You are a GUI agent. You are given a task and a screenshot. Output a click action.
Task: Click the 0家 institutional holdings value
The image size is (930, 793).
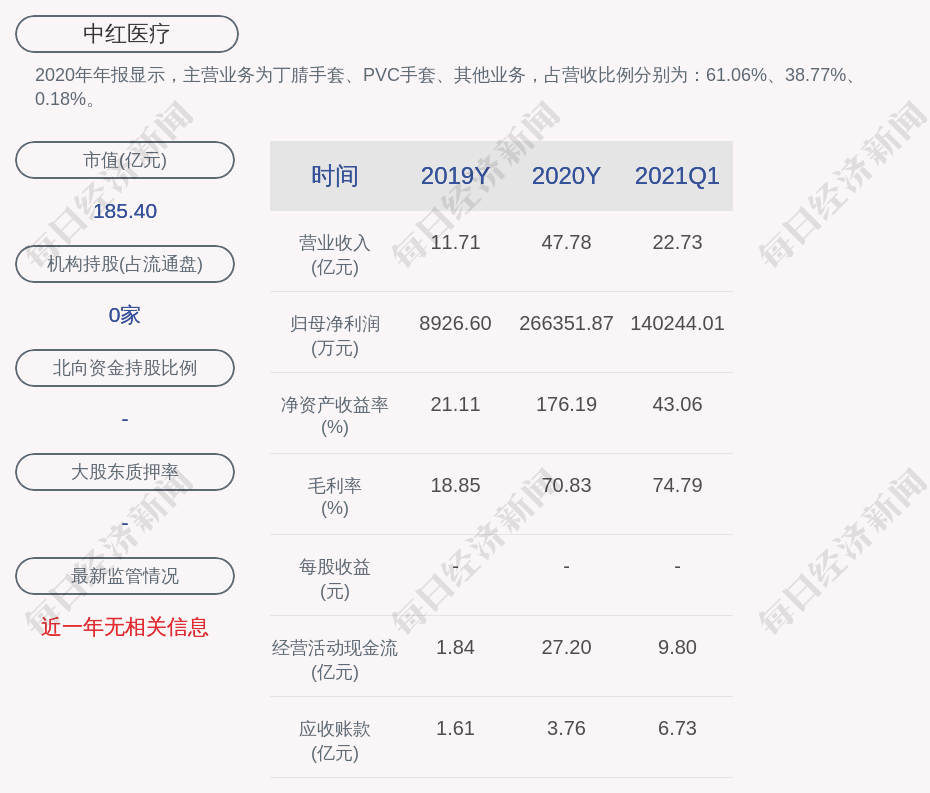[x=125, y=315]
